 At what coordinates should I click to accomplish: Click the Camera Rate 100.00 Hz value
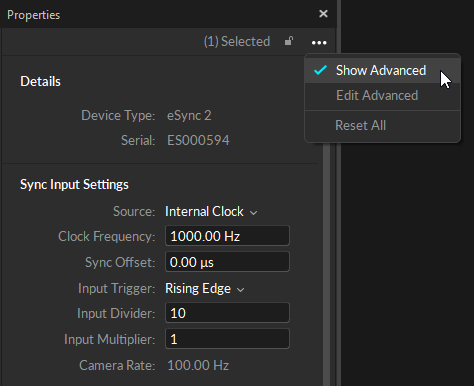pos(198,365)
